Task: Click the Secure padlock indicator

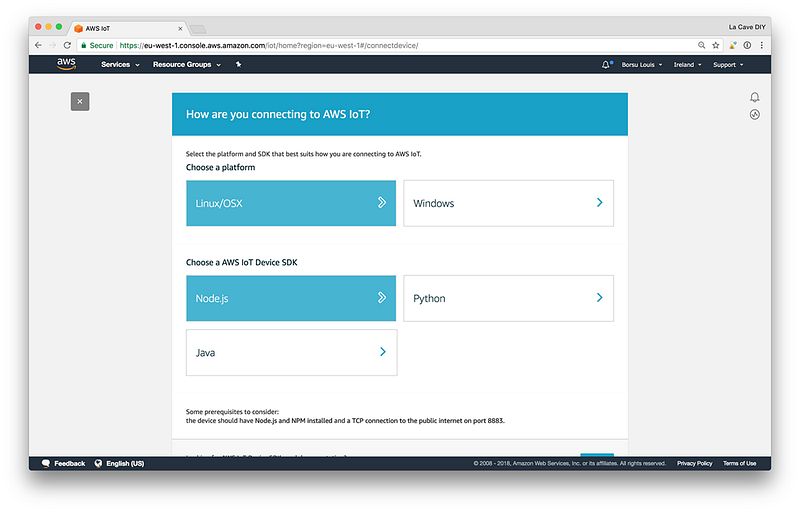Action: pos(97,45)
